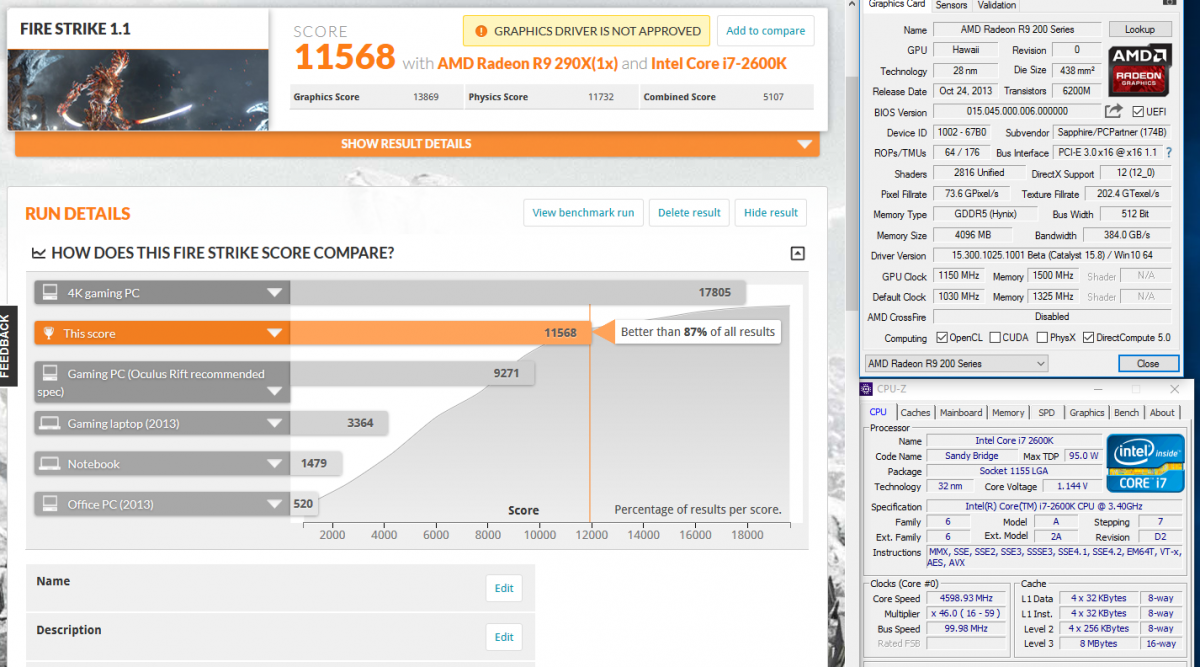Open the Feedback side tab
Image resolution: width=1200 pixels, height=667 pixels.
tap(8, 345)
